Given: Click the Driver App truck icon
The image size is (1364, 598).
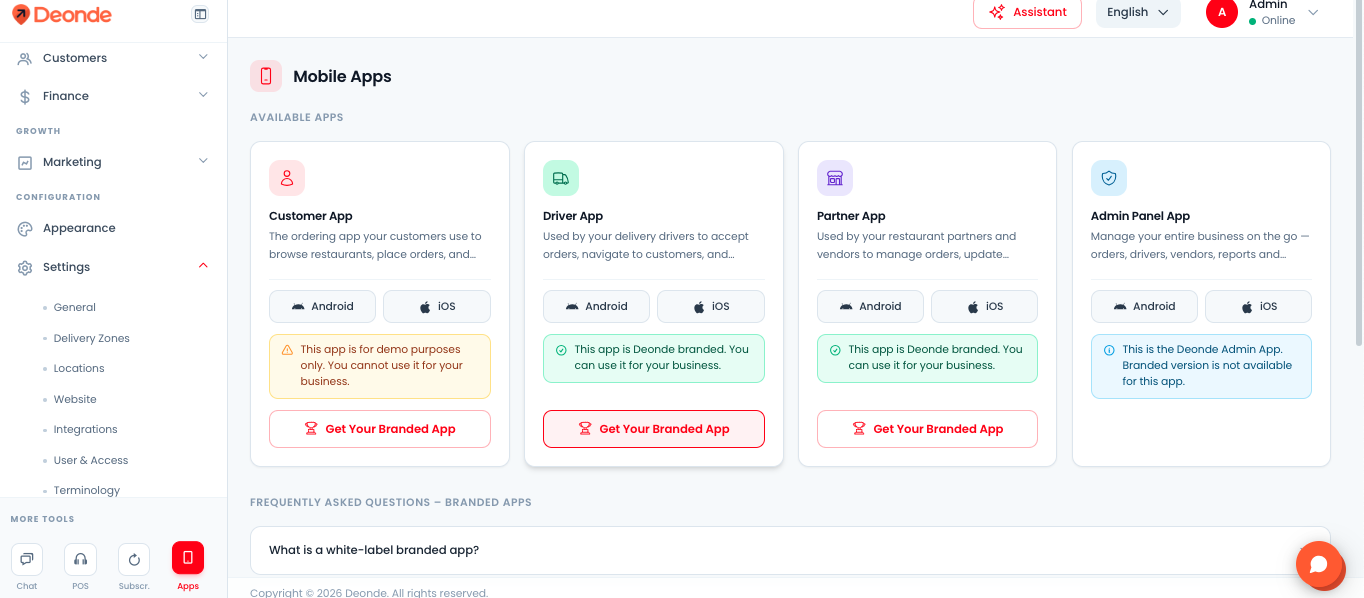Looking at the screenshot, I should coord(561,178).
